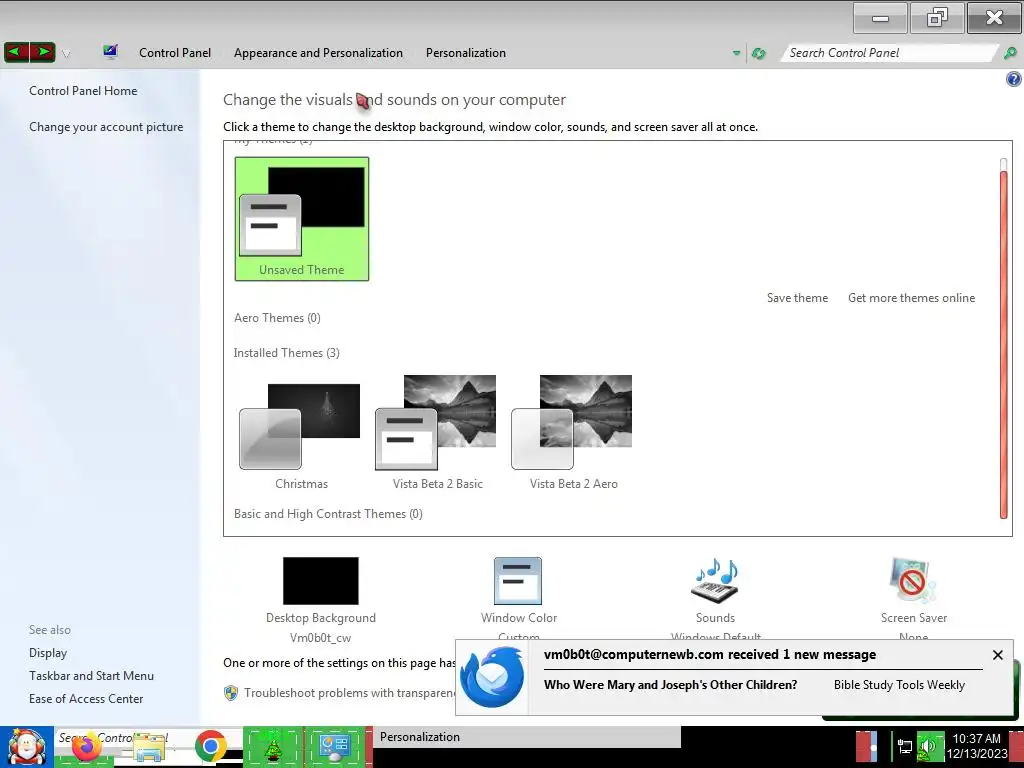Open Change your account picture
The width and height of the screenshot is (1024, 768).
coord(106,127)
